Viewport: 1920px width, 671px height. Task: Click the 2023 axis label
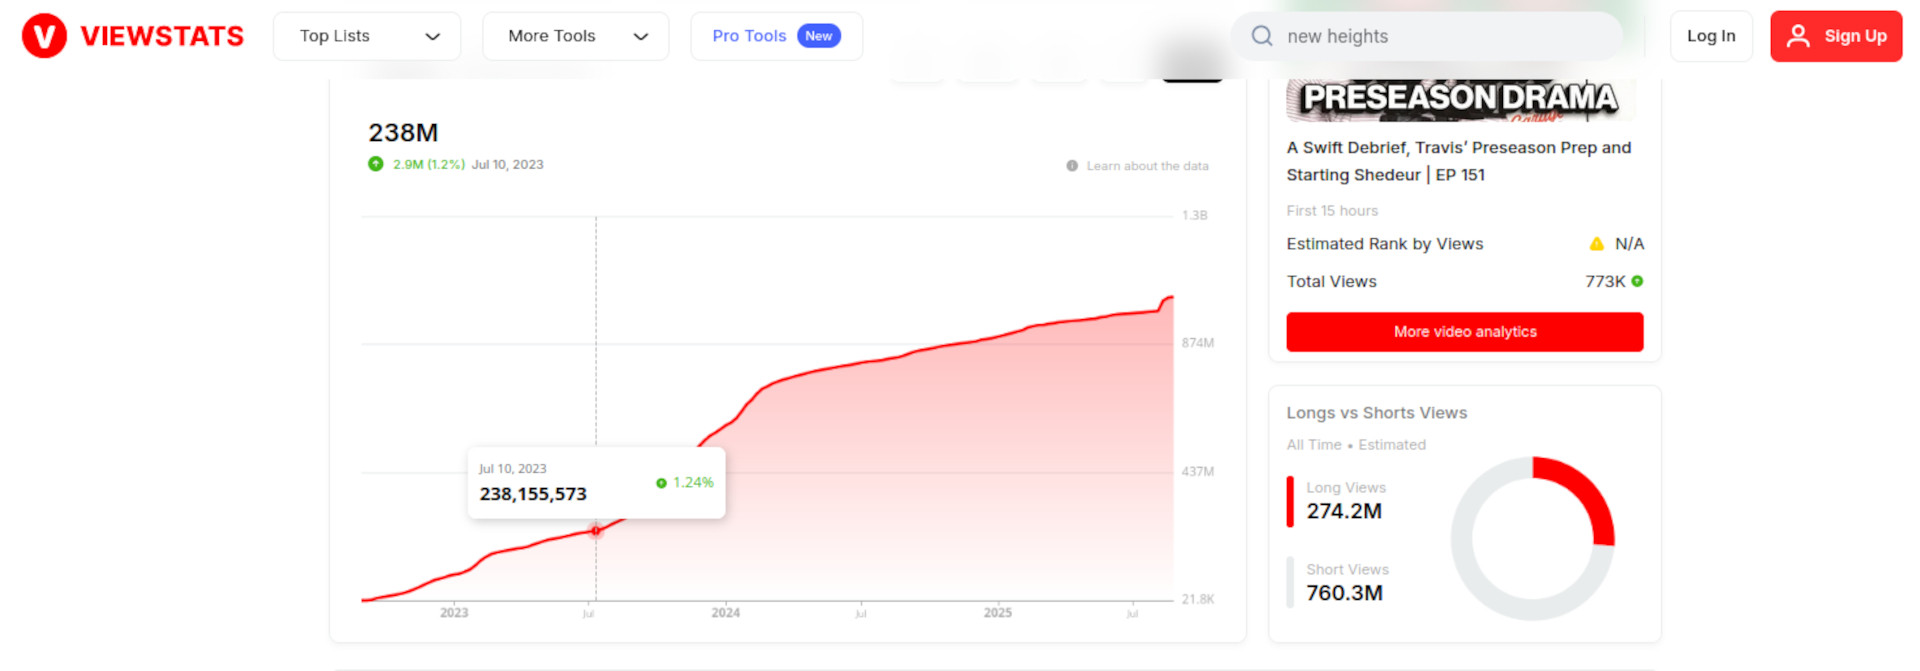coord(454,613)
